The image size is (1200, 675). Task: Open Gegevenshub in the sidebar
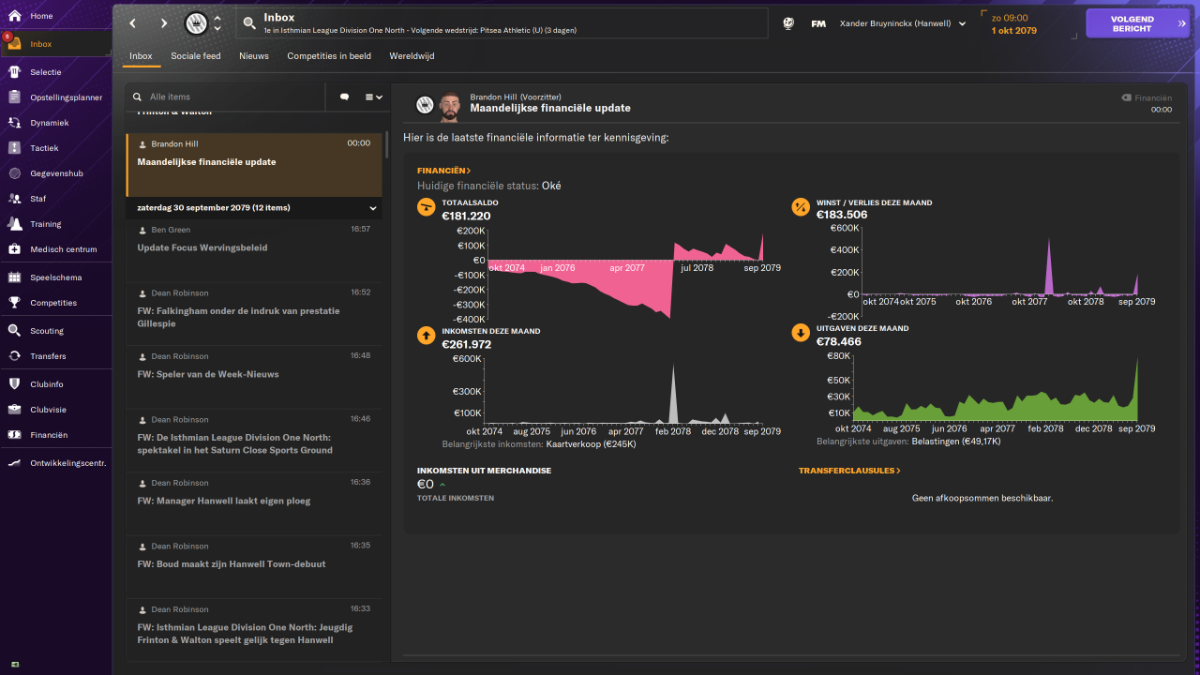[x=56, y=173]
